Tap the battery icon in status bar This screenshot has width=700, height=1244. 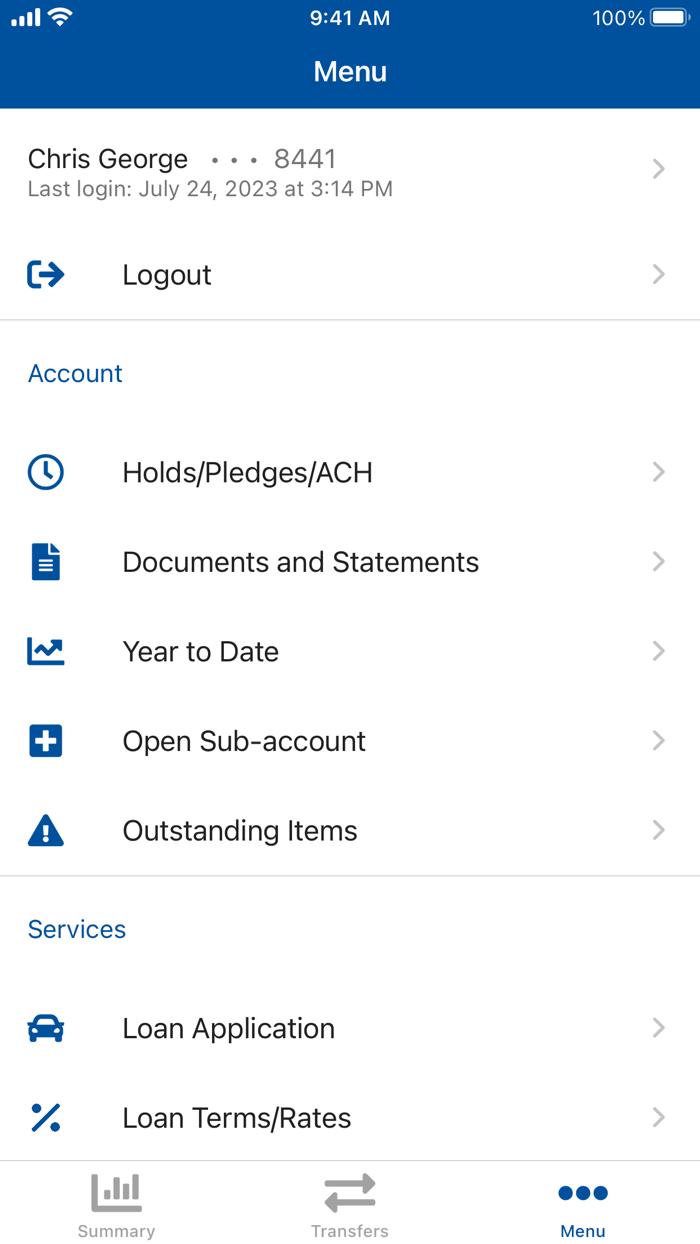[x=669, y=18]
